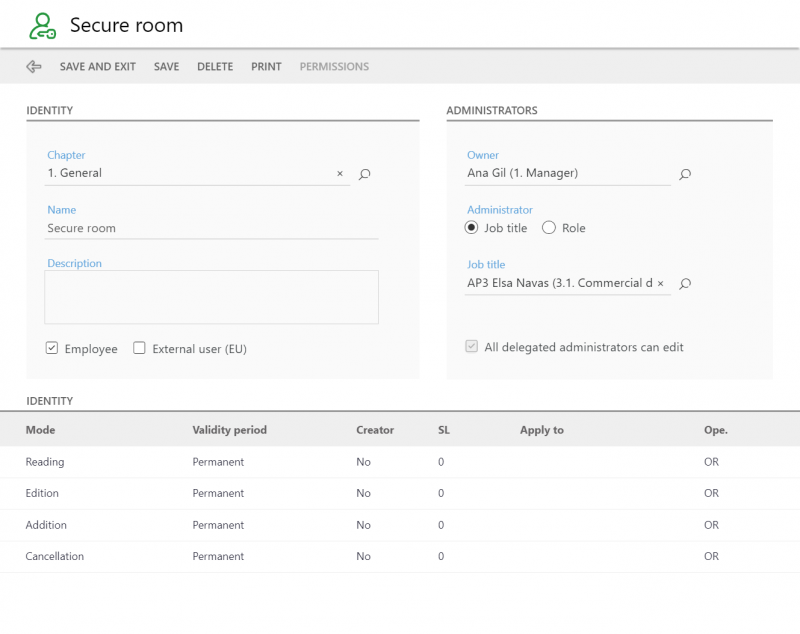
Task: Toggle the Employee checkbox
Action: click(x=52, y=348)
